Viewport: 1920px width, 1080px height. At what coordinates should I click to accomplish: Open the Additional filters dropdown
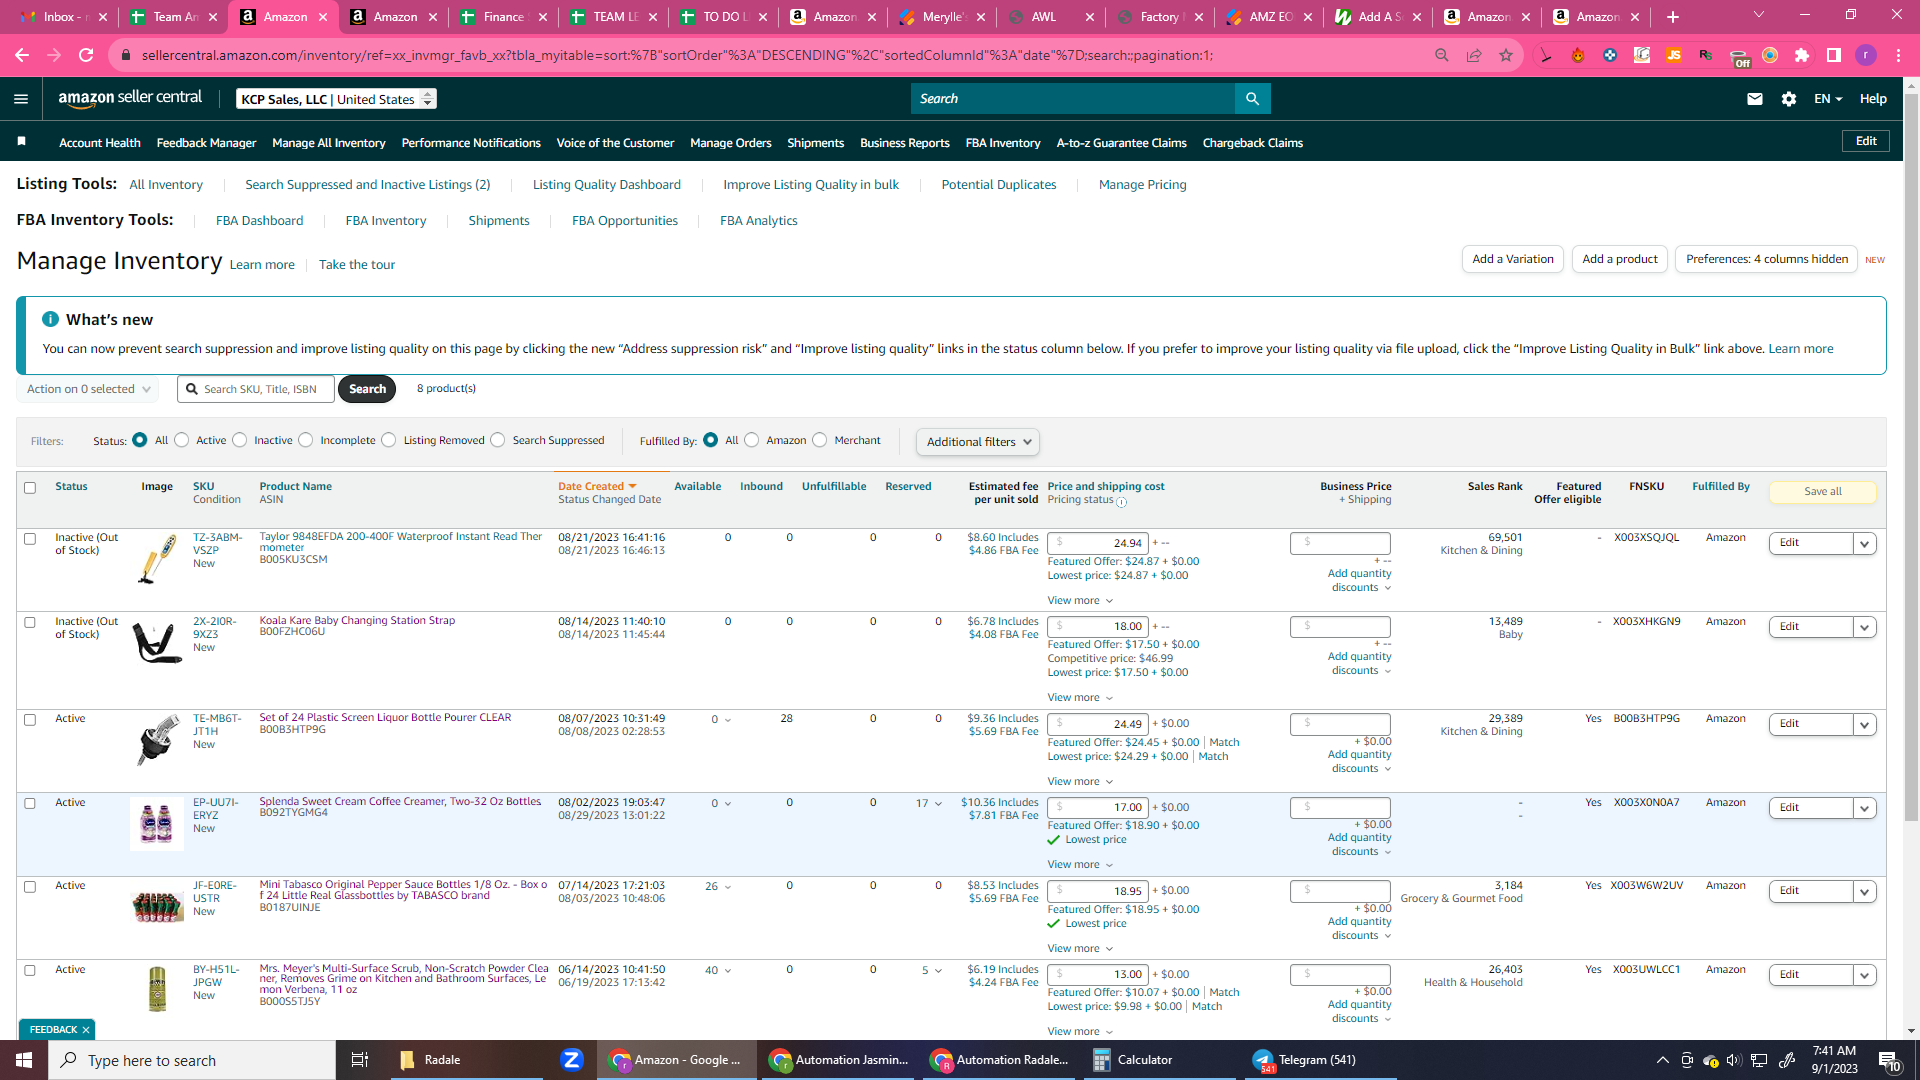pos(978,442)
